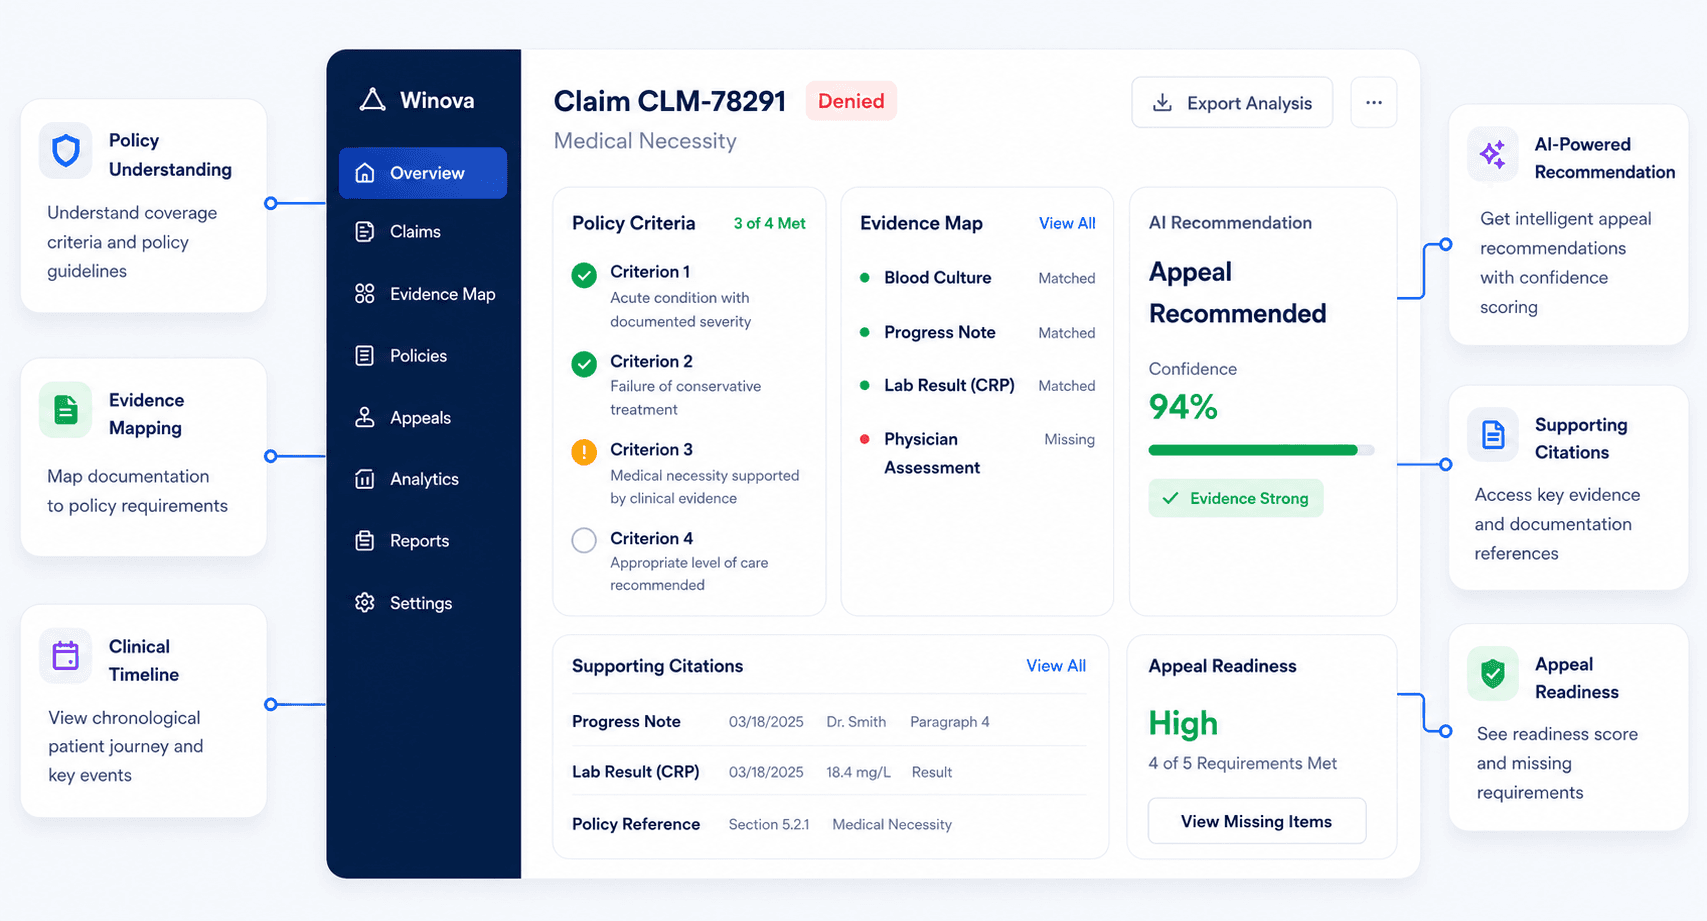
Task: Click the Claim CLM-78291 title
Action: 670,101
